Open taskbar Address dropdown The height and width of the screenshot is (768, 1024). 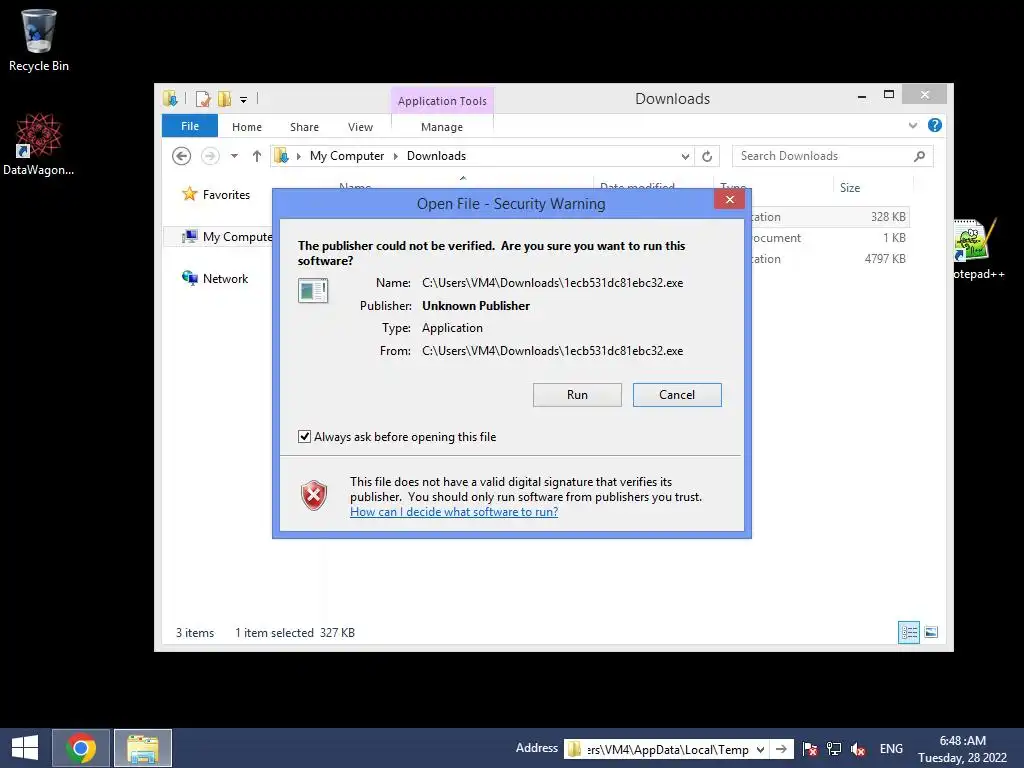[761, 749]
